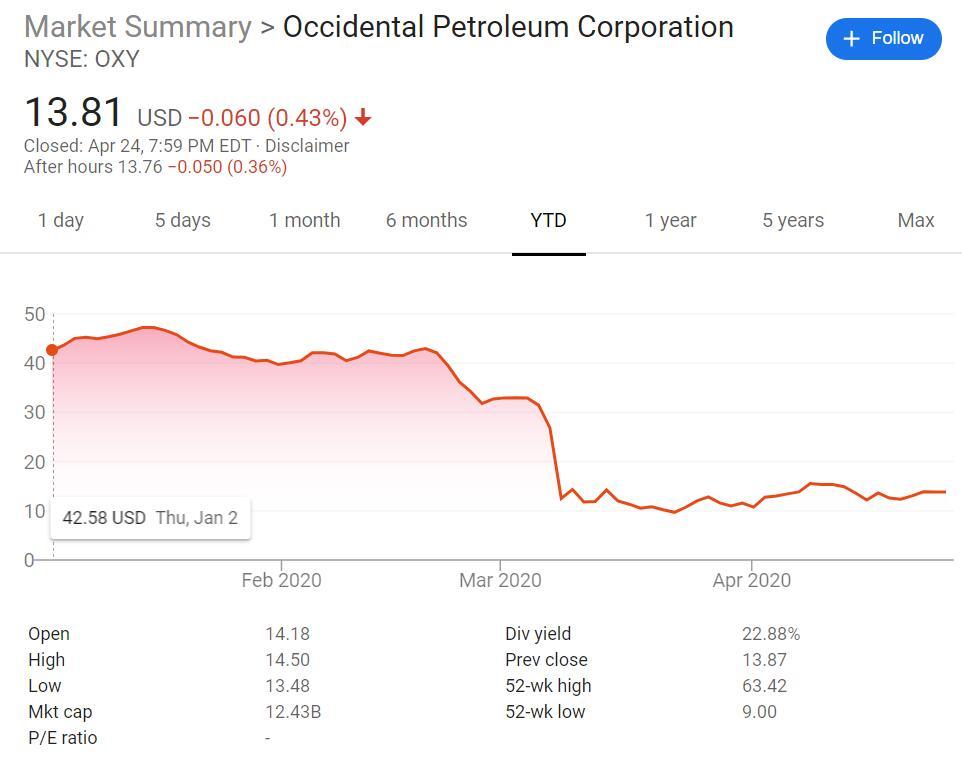Switch to the 1 year tab

click(671, 220)
